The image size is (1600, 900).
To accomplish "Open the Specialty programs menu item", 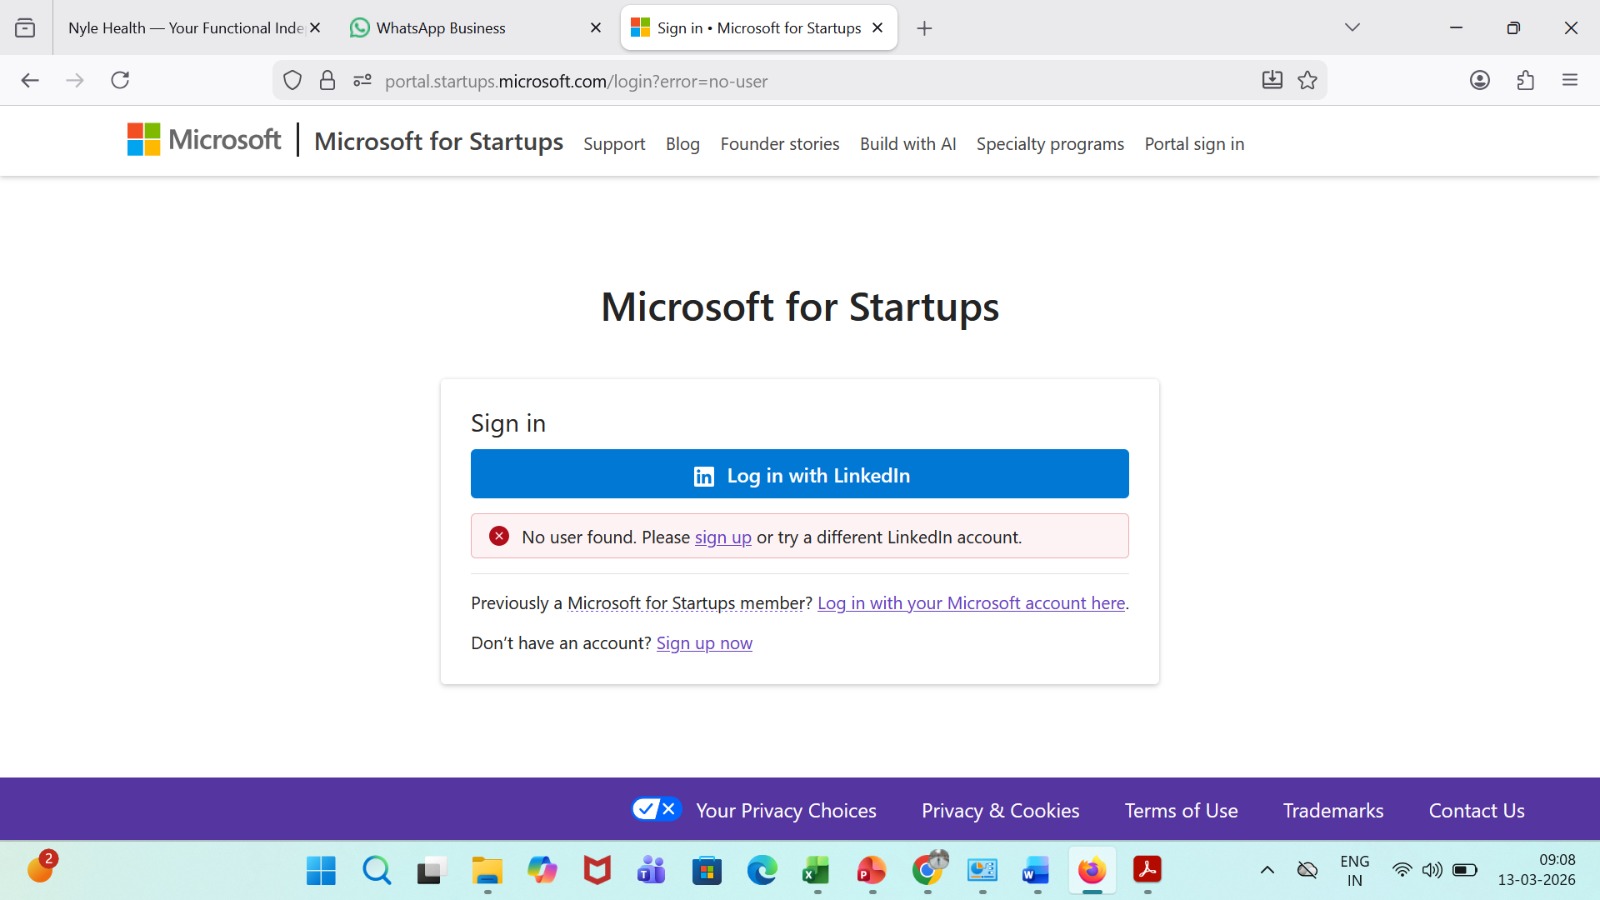I will [x=1050, y=144].
